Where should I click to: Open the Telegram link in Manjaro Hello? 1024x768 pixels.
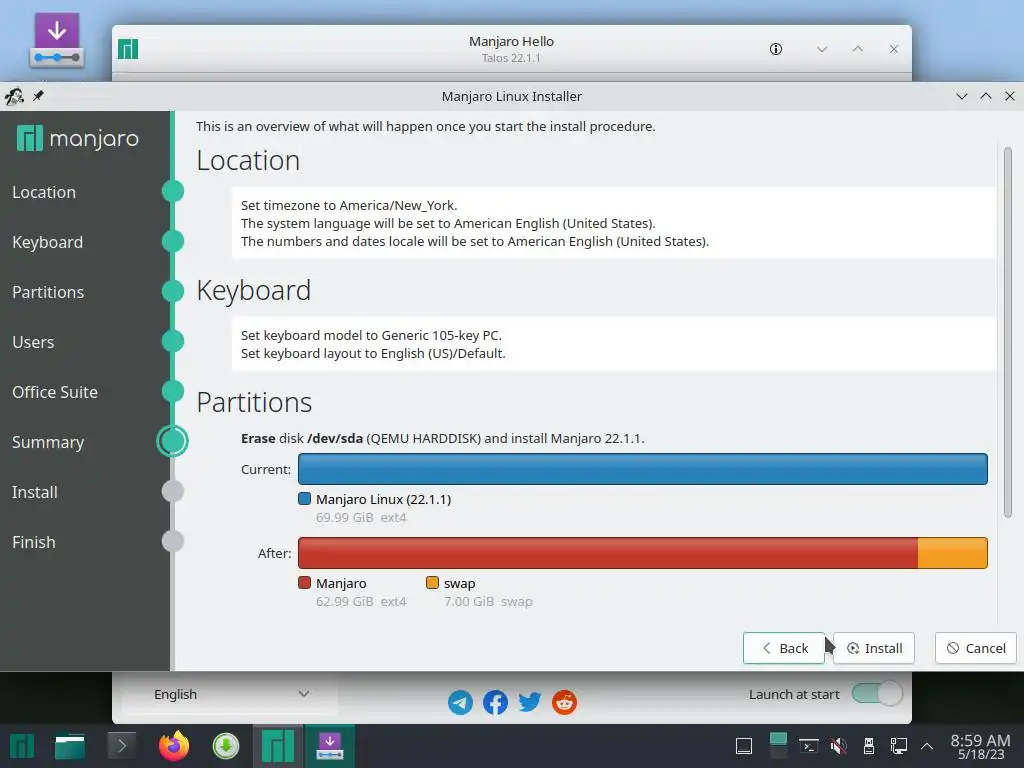click(x=460, y=703)
